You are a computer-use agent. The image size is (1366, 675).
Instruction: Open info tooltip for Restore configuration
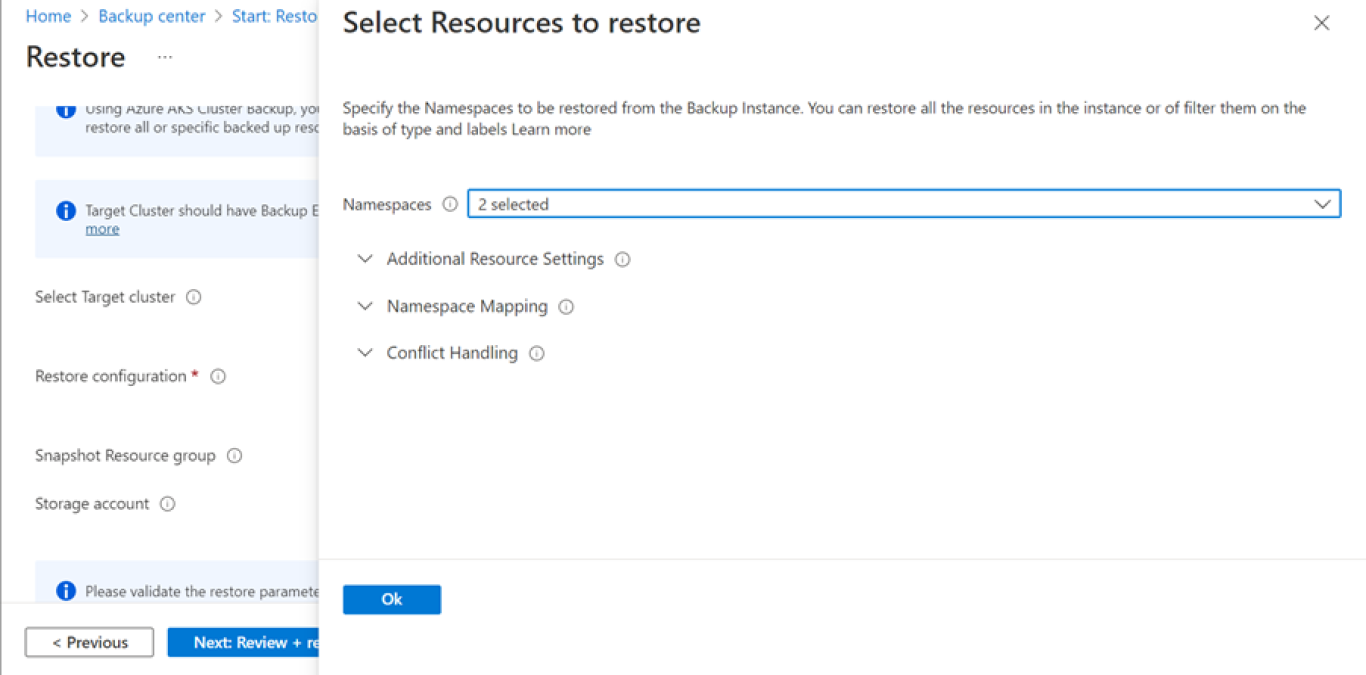click(x=218, y=376)
